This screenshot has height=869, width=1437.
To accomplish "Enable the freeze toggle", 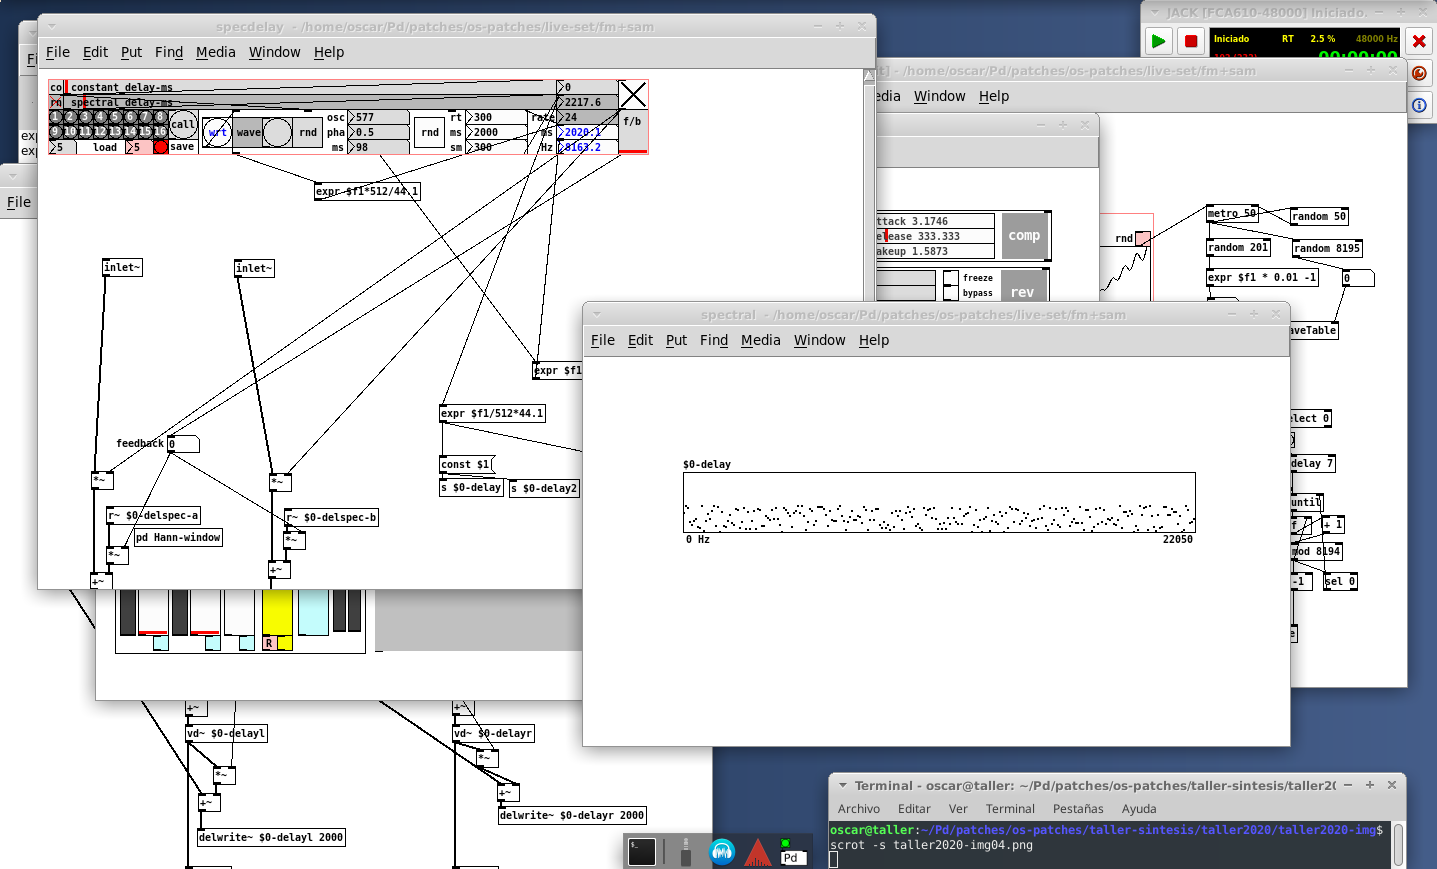I will coord(950,278).
